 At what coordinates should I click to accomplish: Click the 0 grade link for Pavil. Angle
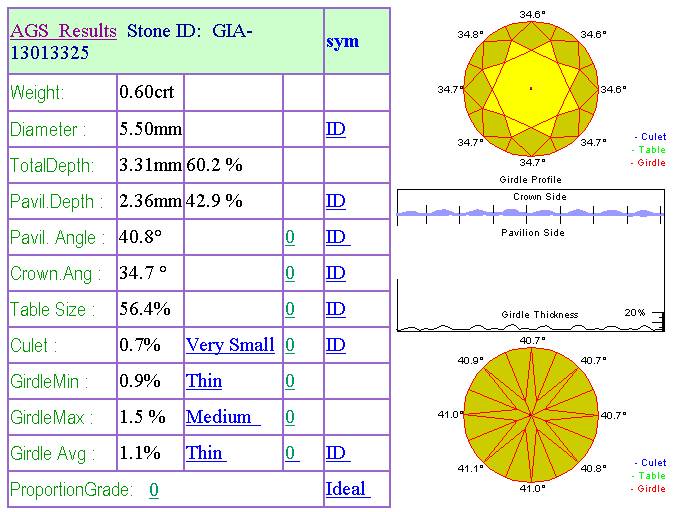click(290, 237)
